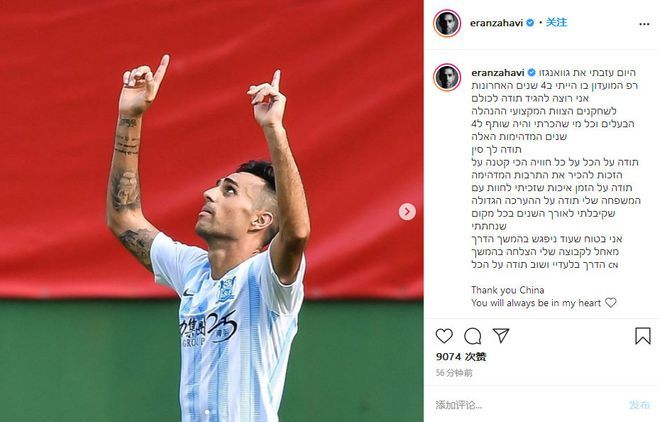Share the post using the paper plane icon

pyautogui.click(x=501, y=335)
